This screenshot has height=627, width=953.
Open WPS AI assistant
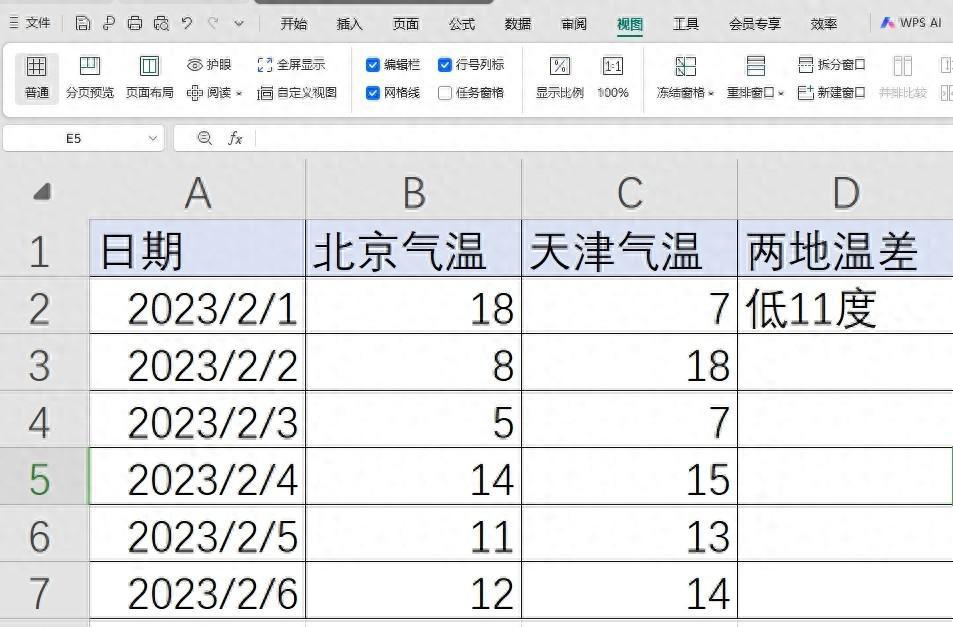tap(911, 23)
